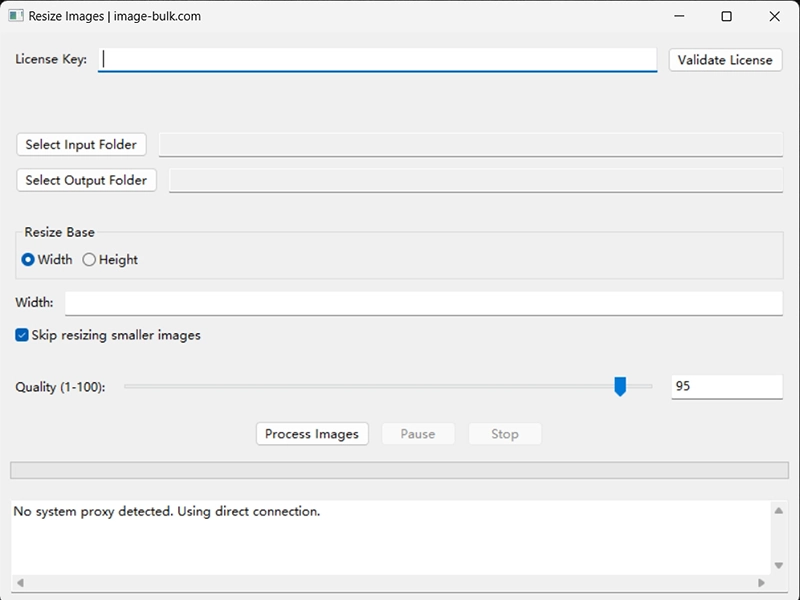This screenshot has width=800, height=600.
Task: Click the Pause button
Action: coord(418,434)
